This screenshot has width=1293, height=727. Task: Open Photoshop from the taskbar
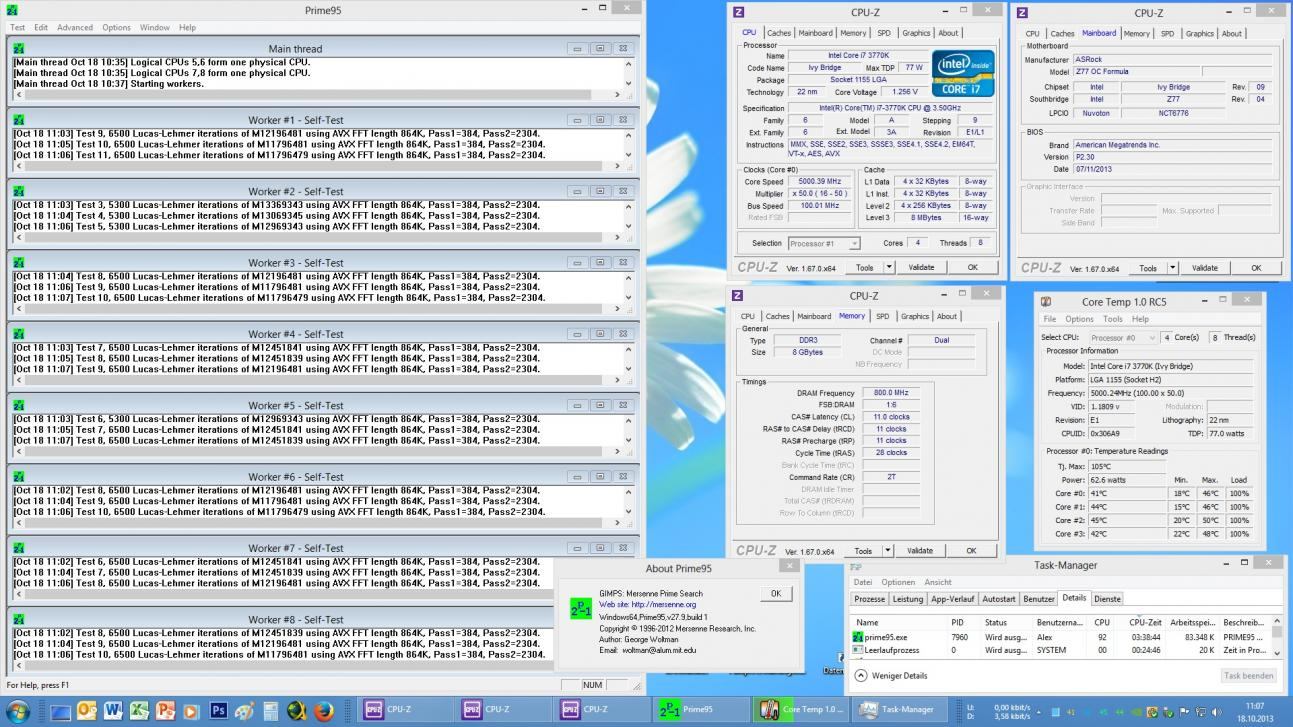tap(218, 711)
